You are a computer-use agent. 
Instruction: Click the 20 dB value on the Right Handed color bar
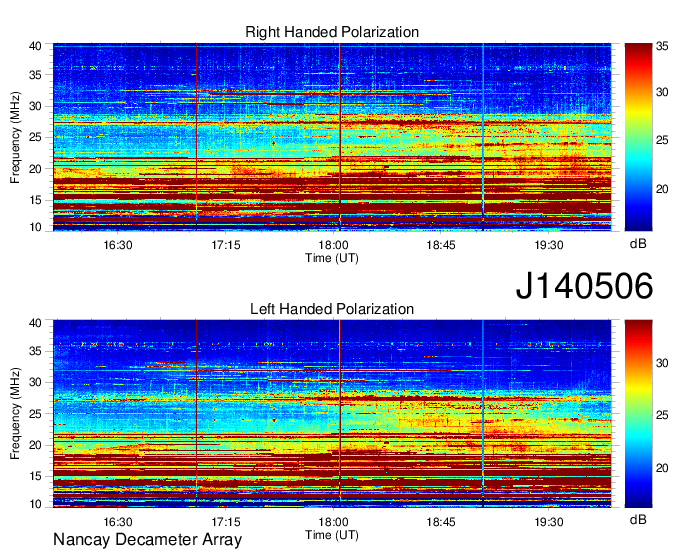[x=662, y=189]
